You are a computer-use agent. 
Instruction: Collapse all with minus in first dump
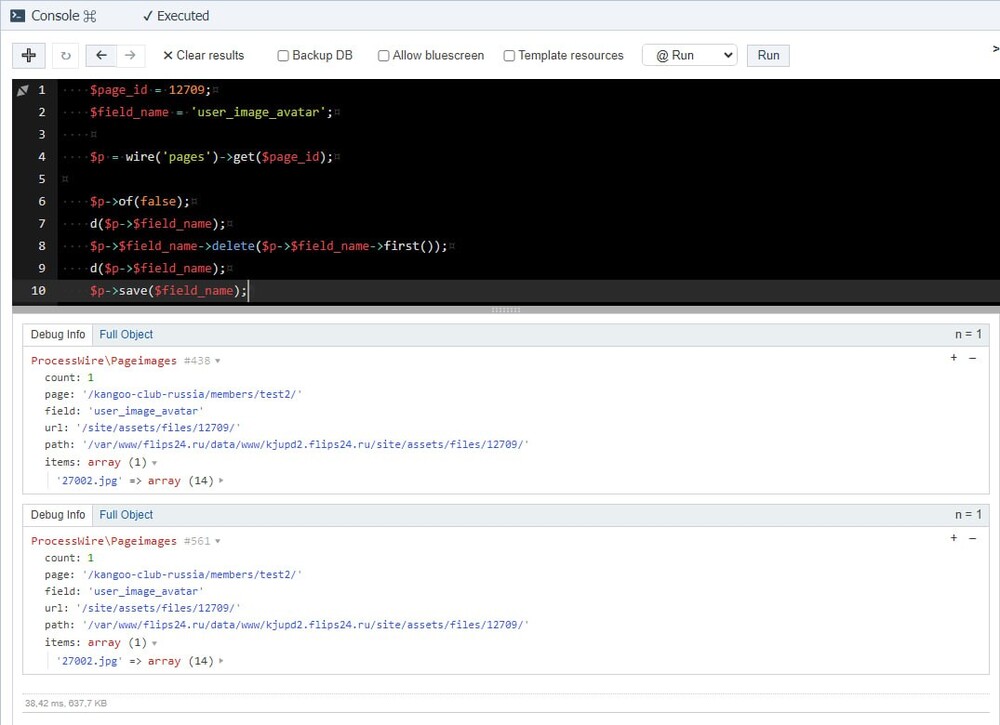(972, 358)
